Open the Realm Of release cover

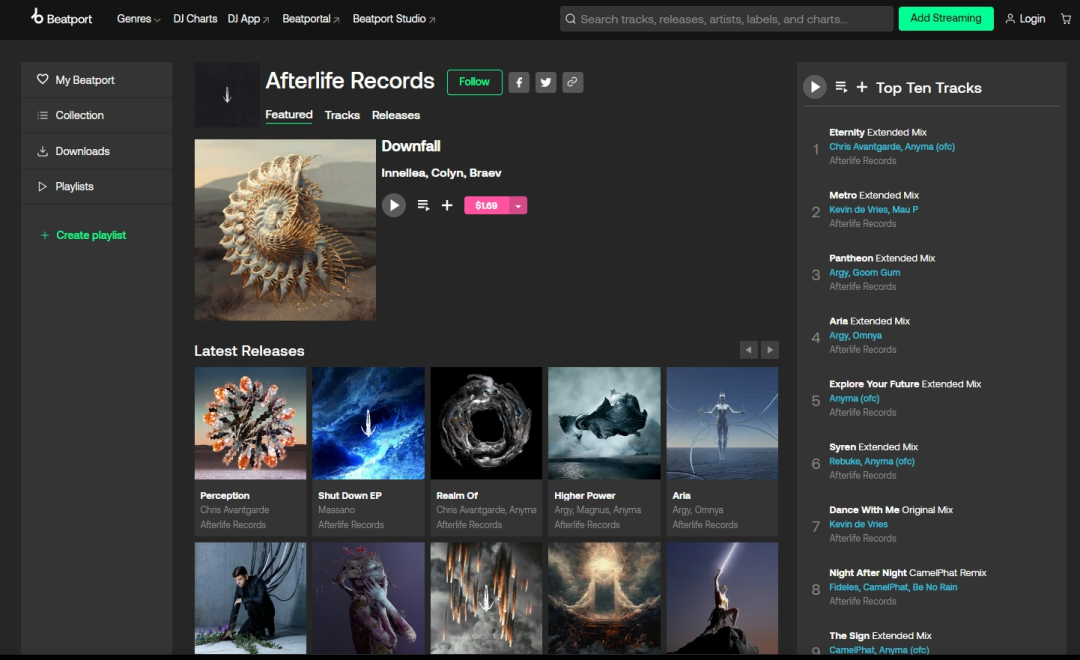pyautogui.click(x=486, y=423)
